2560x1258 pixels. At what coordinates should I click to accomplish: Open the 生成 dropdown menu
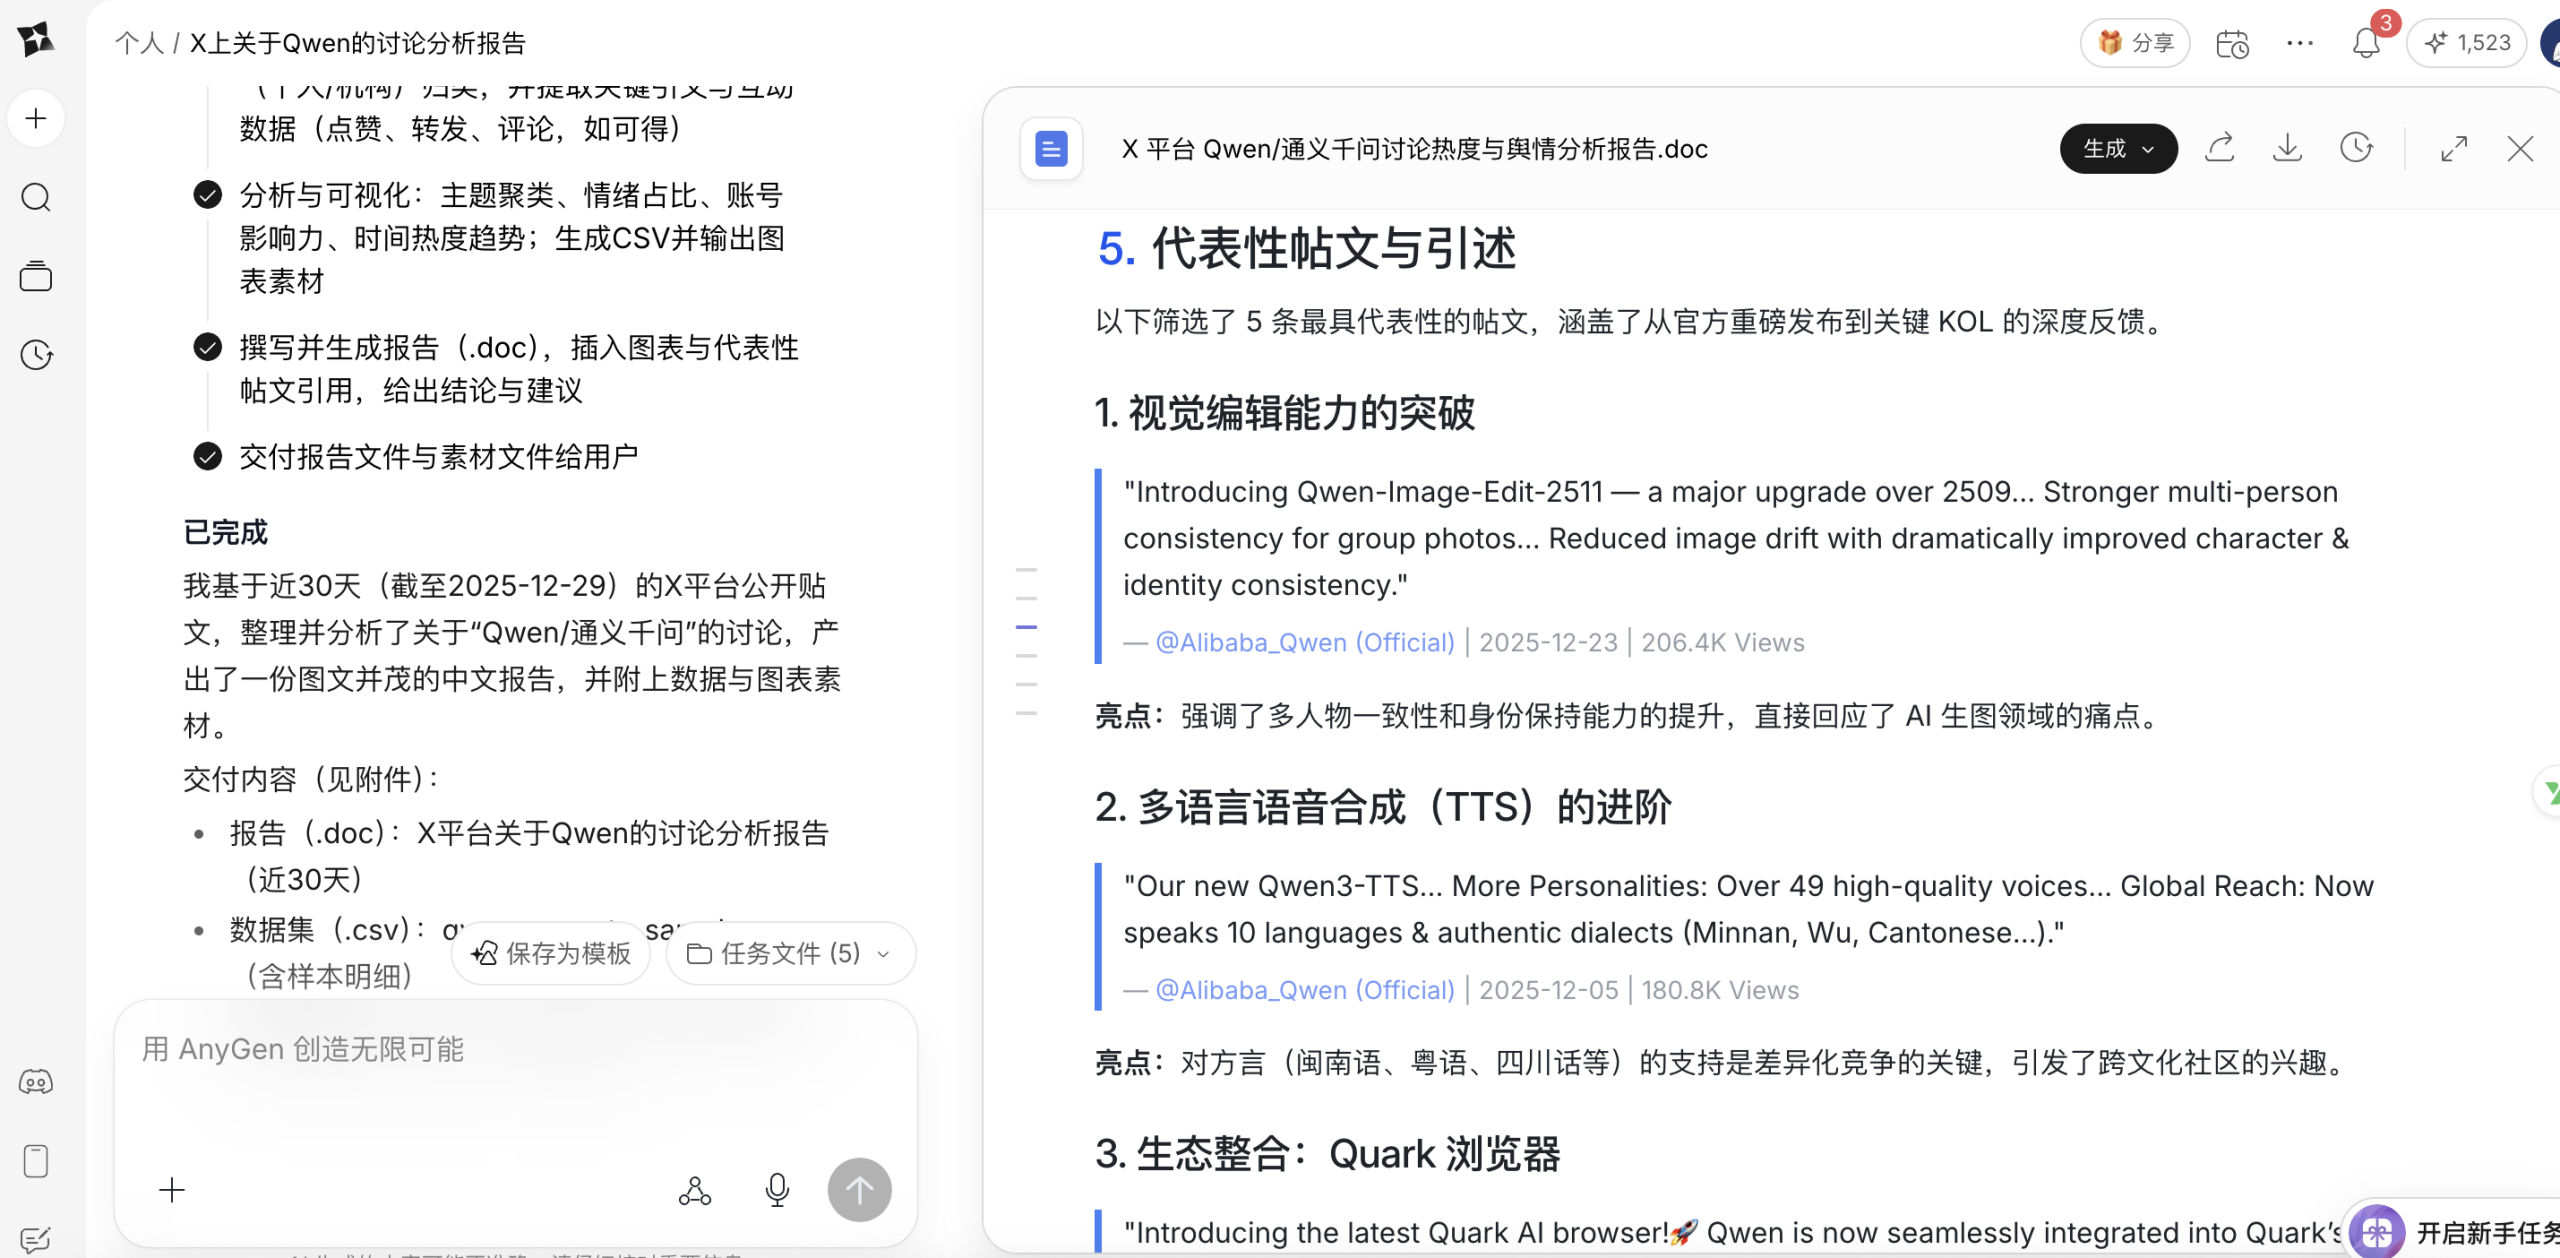click(x=2118, y=148)
